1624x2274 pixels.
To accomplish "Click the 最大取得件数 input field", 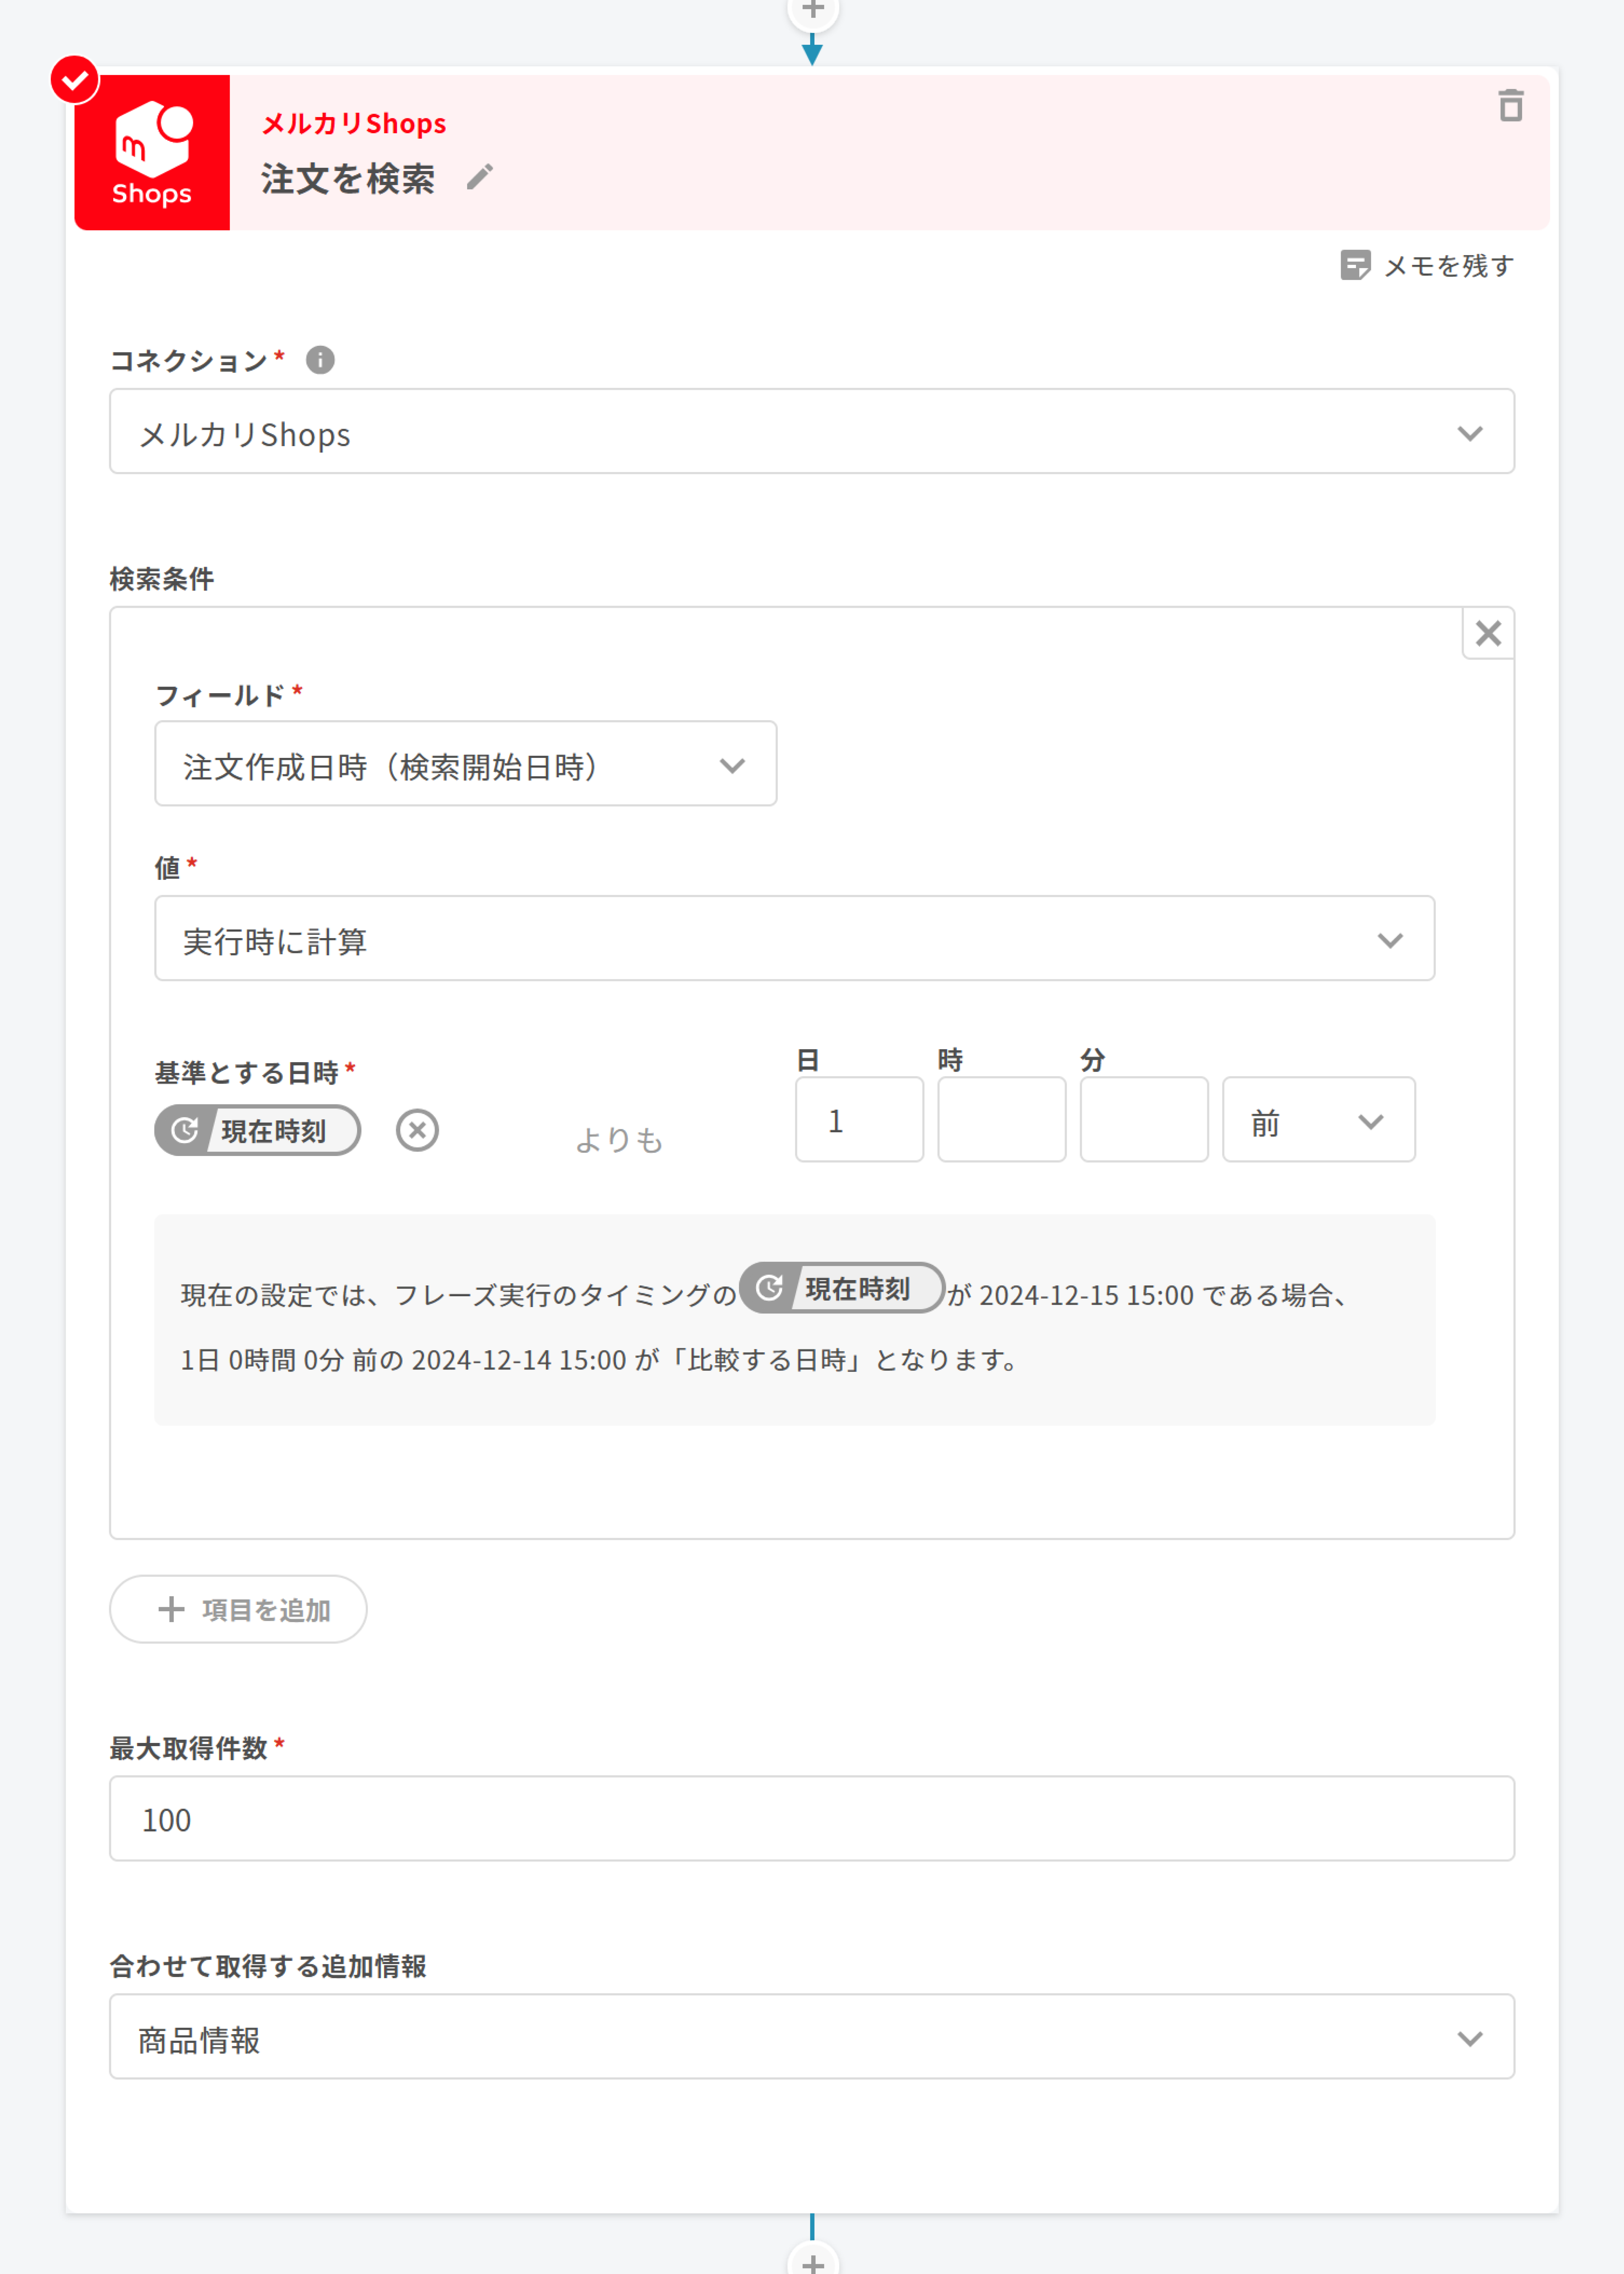I will pos(811,1819).
